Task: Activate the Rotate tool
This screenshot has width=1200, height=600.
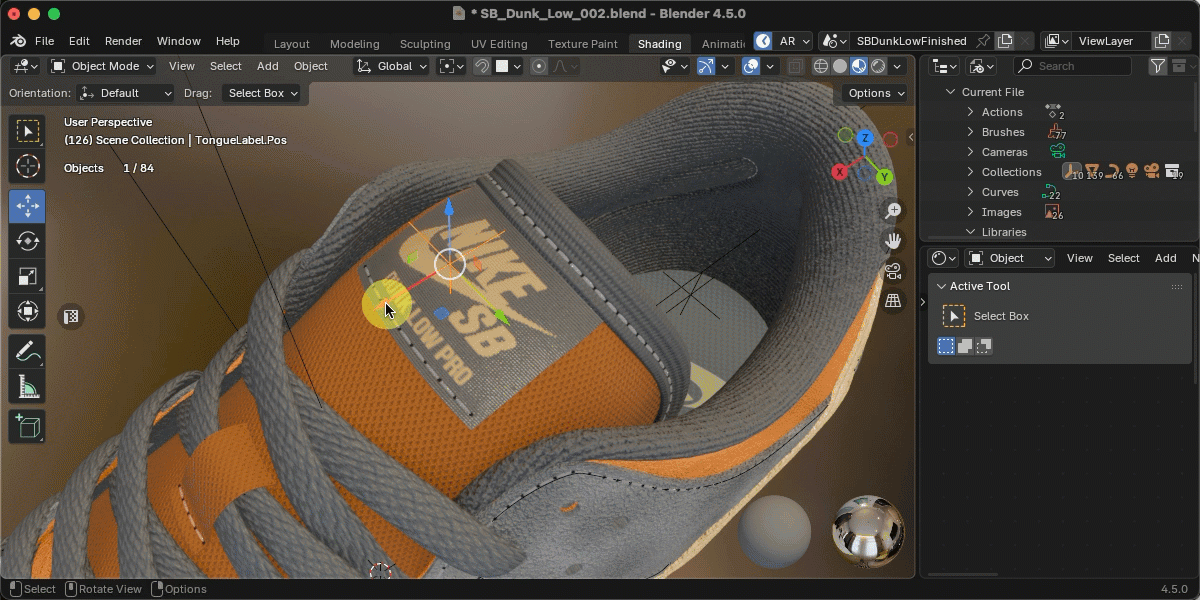Action: click(x=27, y=241)
